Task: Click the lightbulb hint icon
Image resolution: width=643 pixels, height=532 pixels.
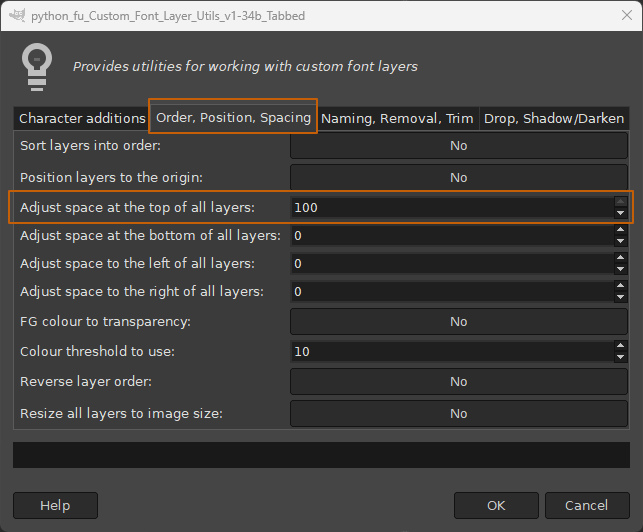Action: [37, 67]
